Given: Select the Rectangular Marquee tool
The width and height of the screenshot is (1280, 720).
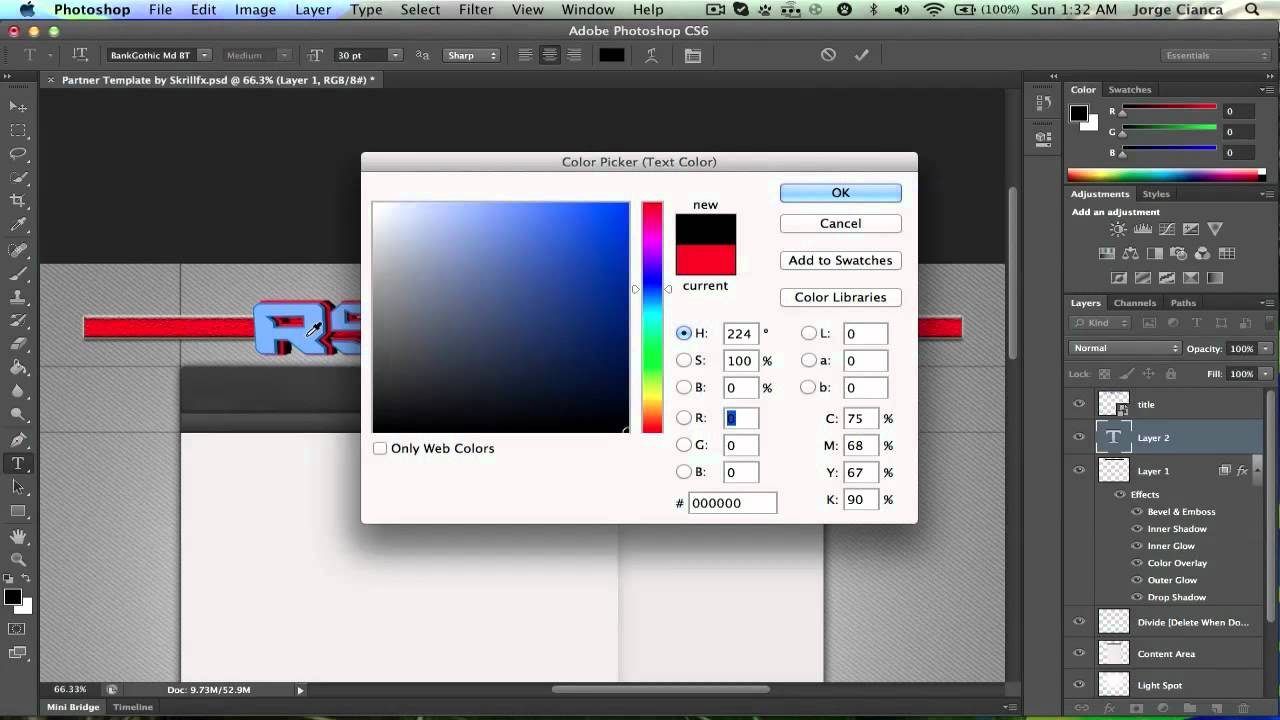Looking at the screenshot, I should 18,130.
